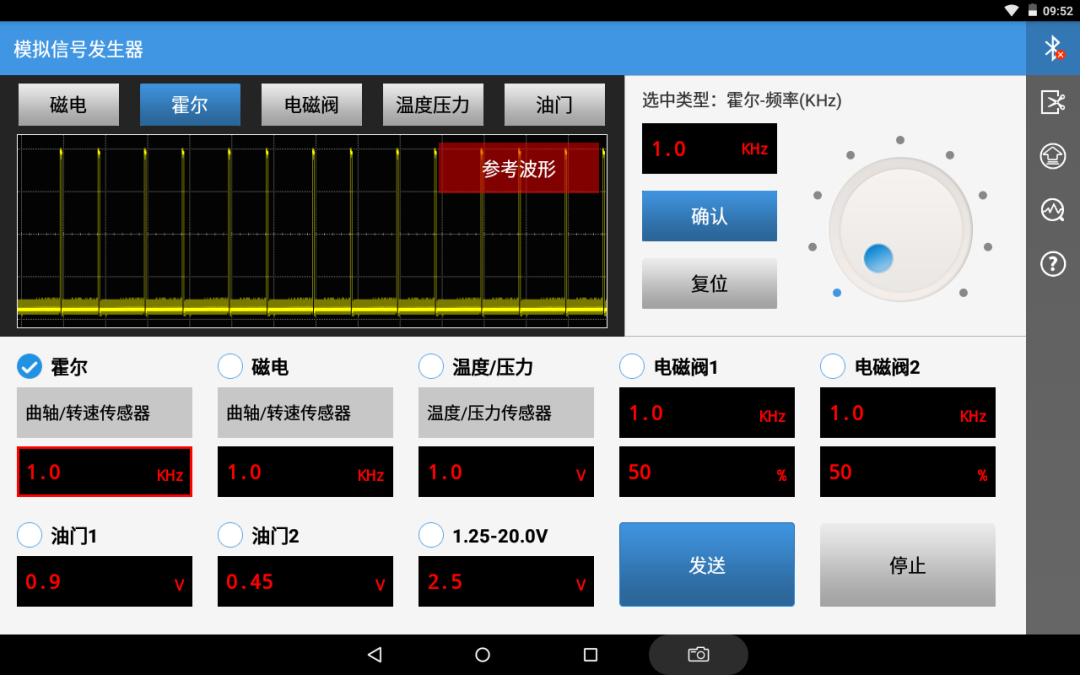This screenshot has width=1080, height=675.
Task: Switch to the 温度压力 tab
Action: pyautogui.click(x=433, y=105)
